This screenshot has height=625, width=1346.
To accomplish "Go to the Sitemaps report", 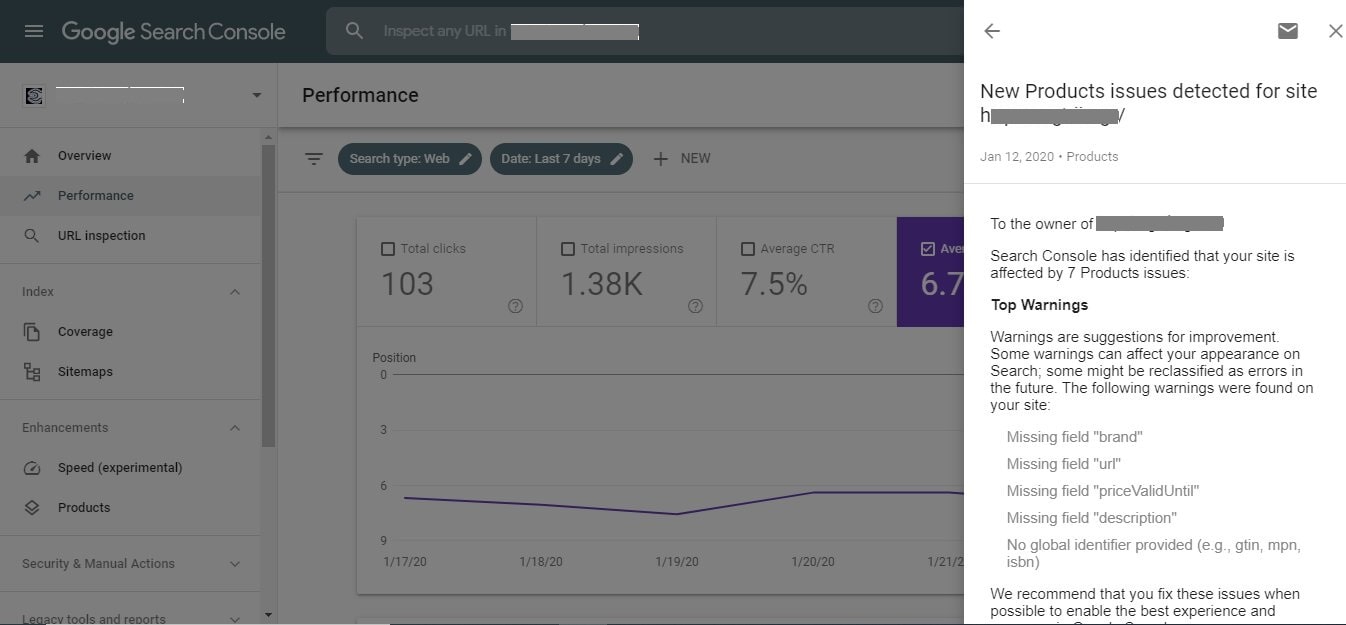I will coord(85,372).
